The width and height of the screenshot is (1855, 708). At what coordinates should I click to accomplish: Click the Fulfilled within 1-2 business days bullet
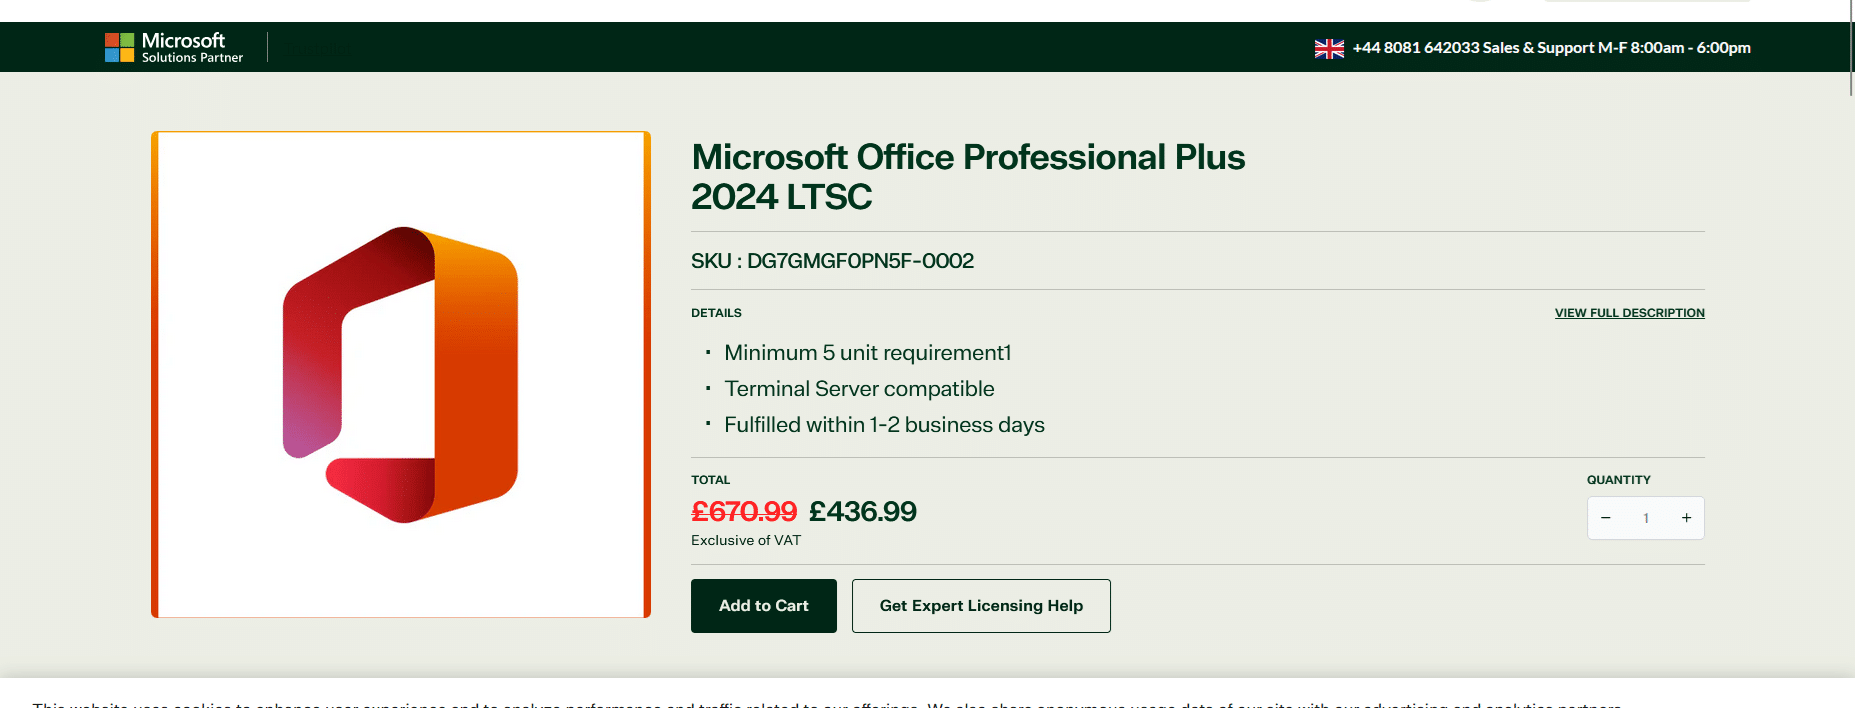click(884, 425)
